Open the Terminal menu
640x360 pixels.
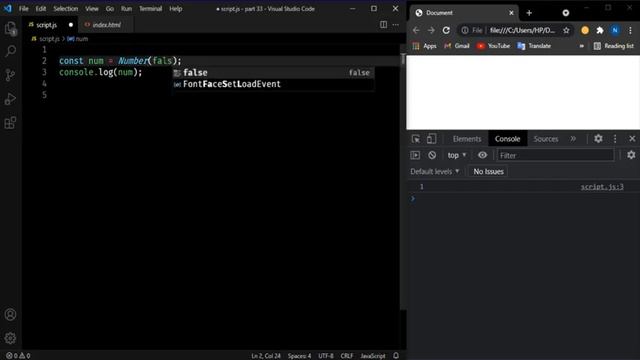150,9
